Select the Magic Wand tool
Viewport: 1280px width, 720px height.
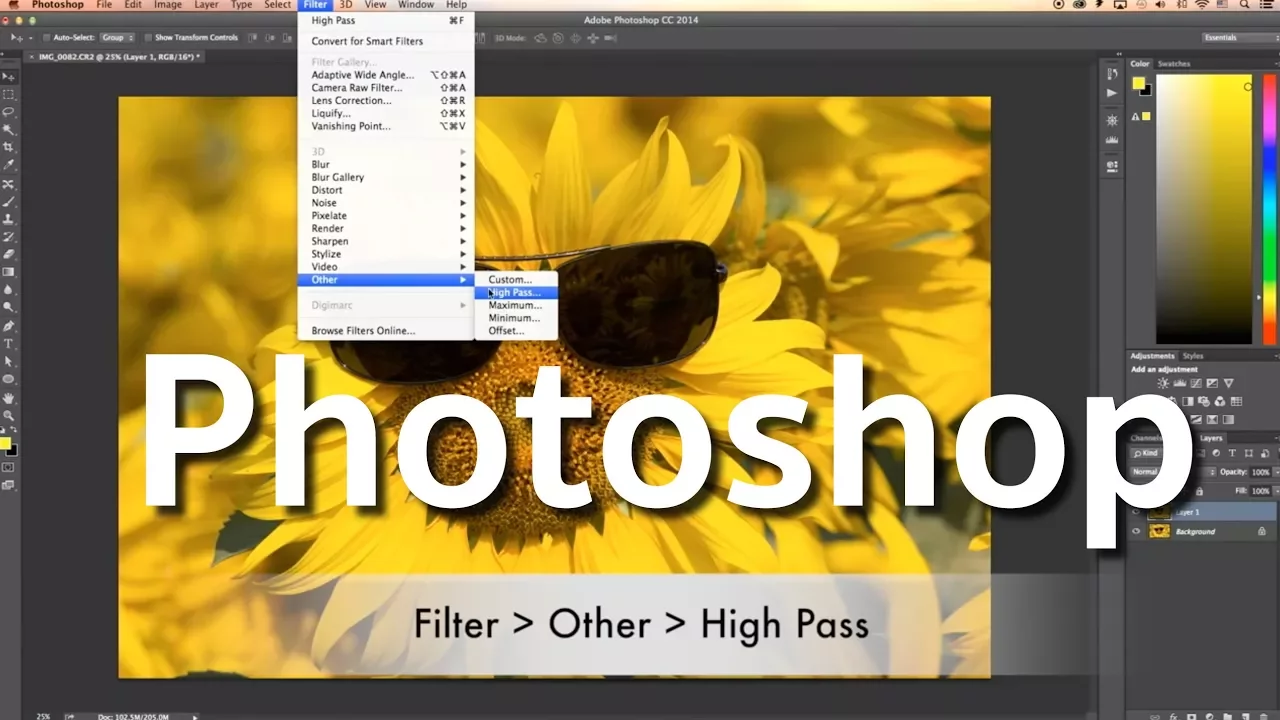tap(9, 130)
